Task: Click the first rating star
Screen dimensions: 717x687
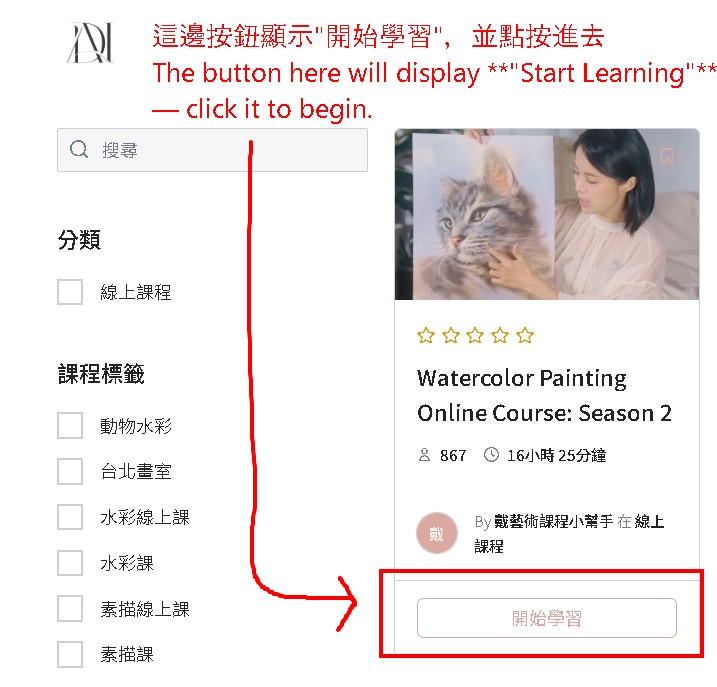Action: (426, 336)
